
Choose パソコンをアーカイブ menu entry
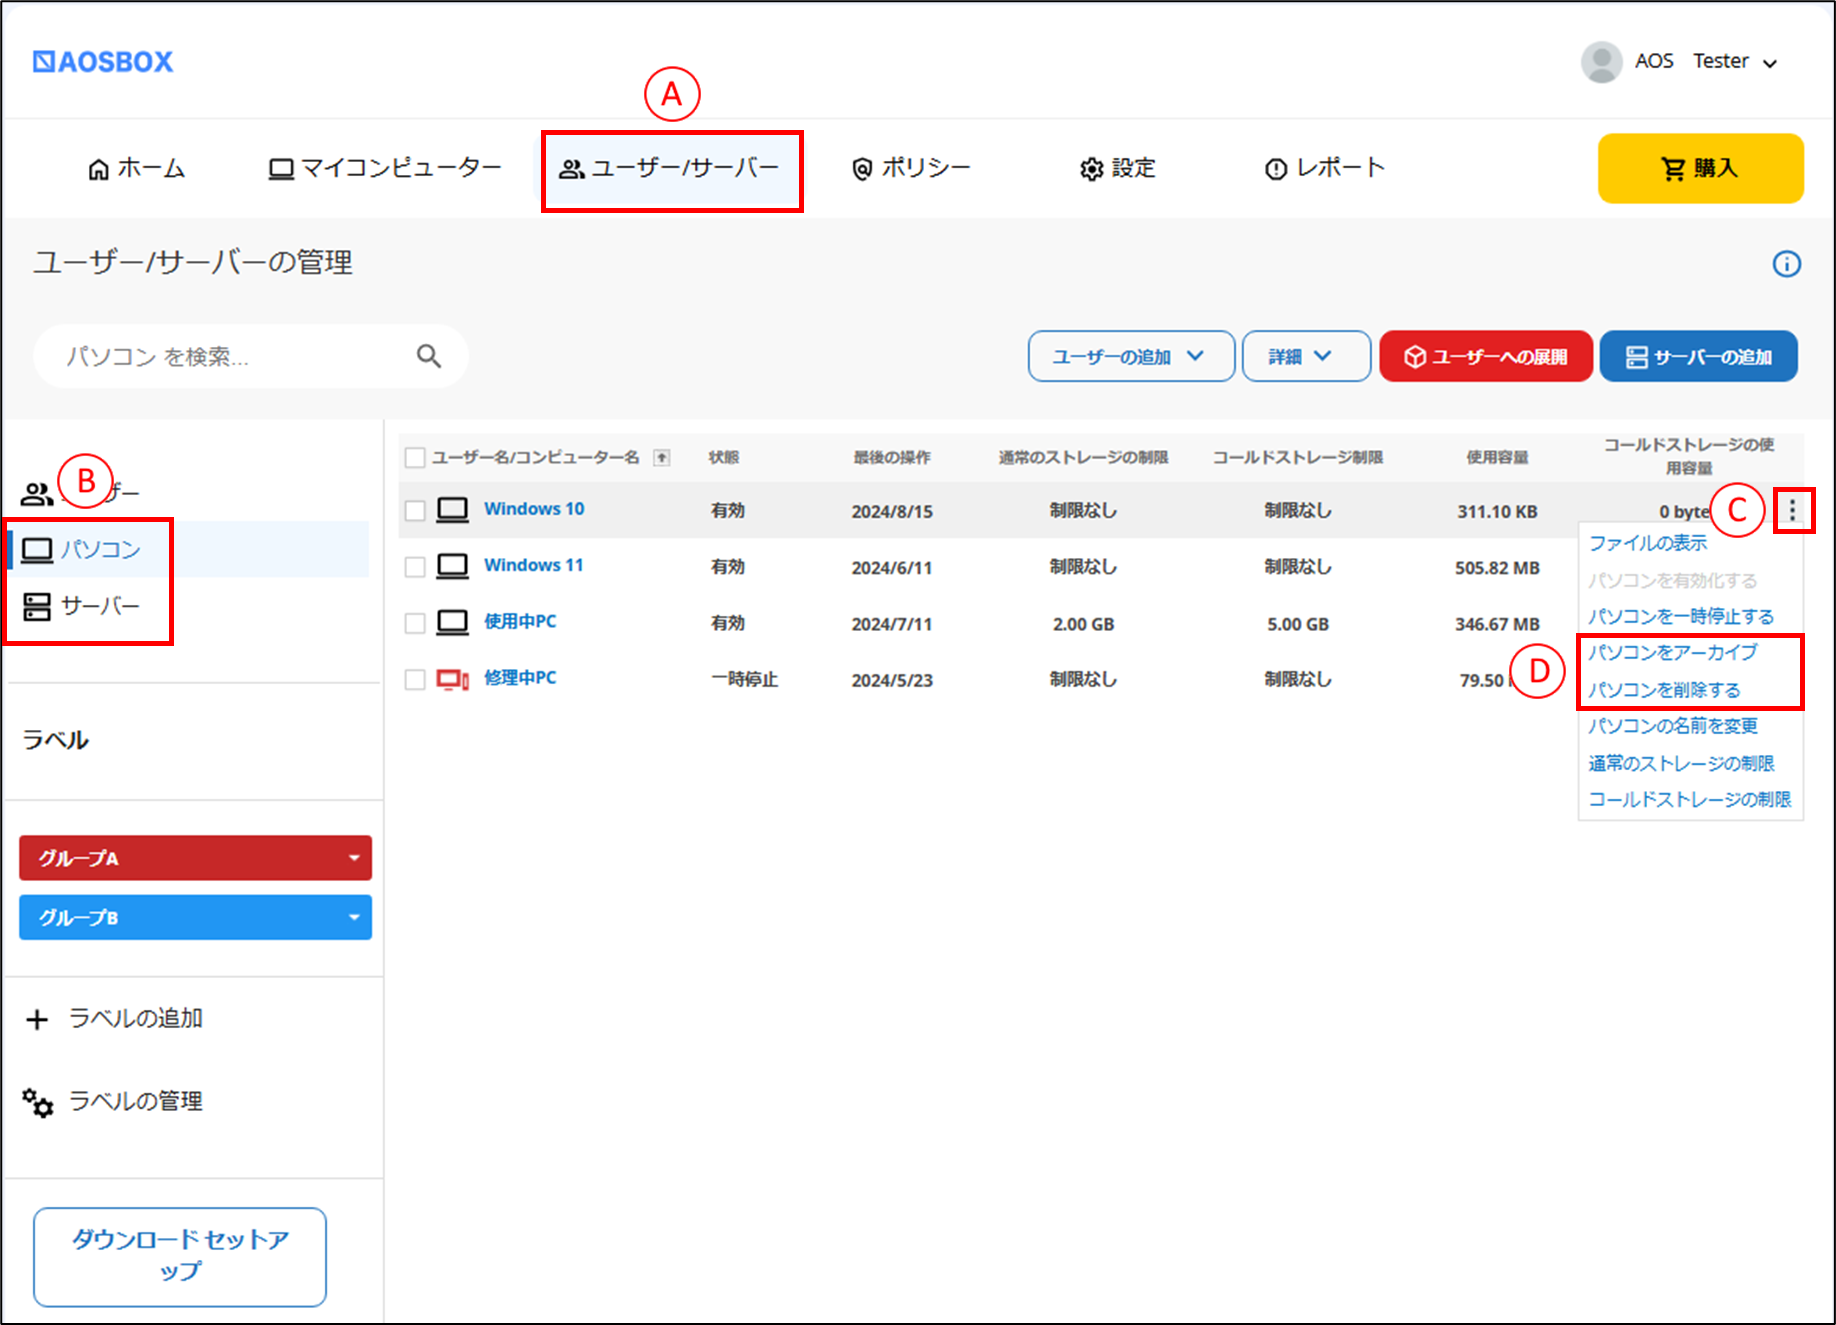[x=1673, y=652]
